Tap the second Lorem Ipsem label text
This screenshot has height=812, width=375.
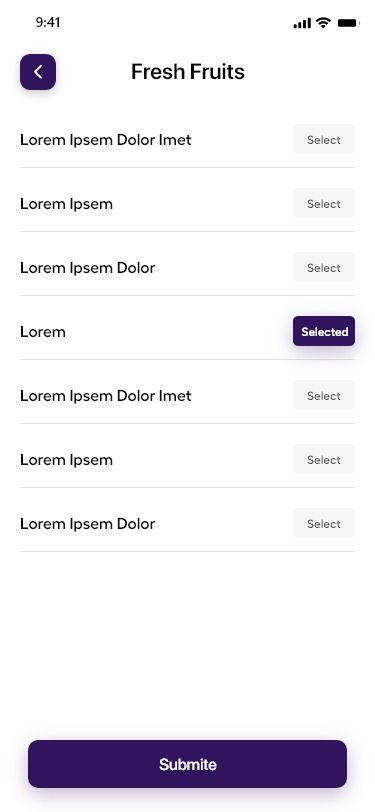(x=66, y=460)
